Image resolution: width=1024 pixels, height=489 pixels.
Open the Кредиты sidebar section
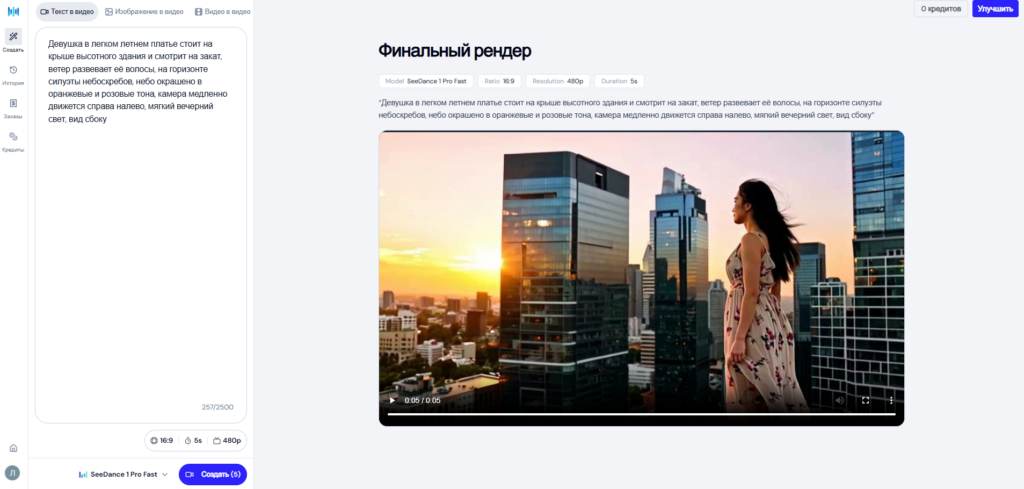(13, 141)
